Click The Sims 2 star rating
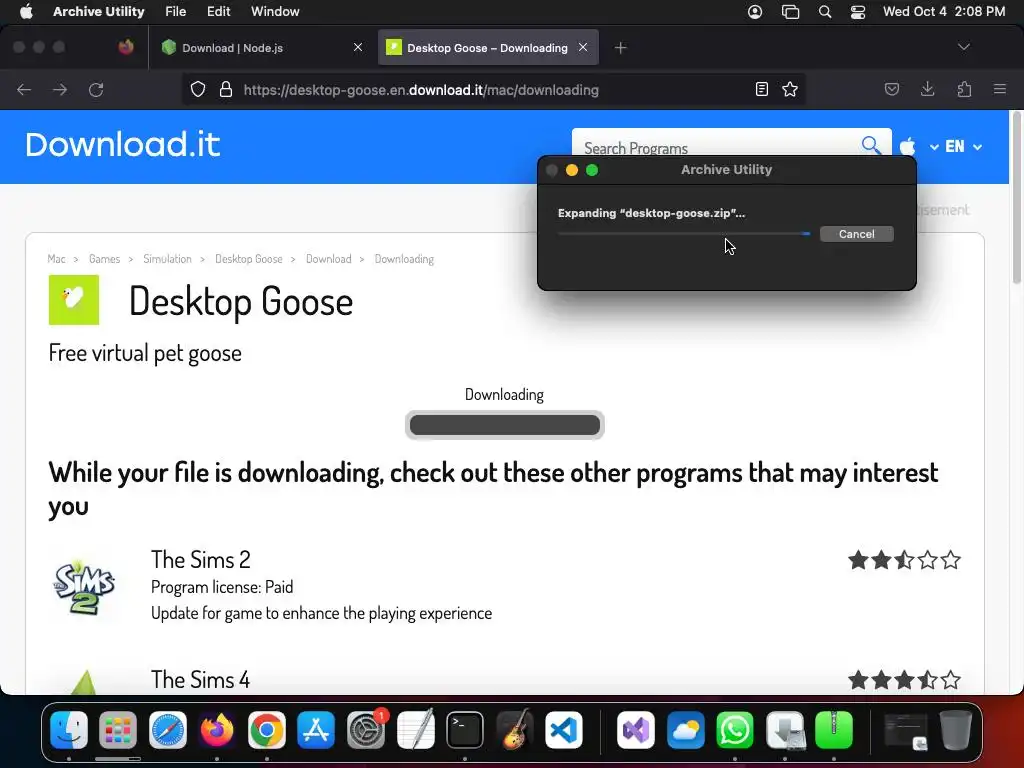 tap(904, 560)
